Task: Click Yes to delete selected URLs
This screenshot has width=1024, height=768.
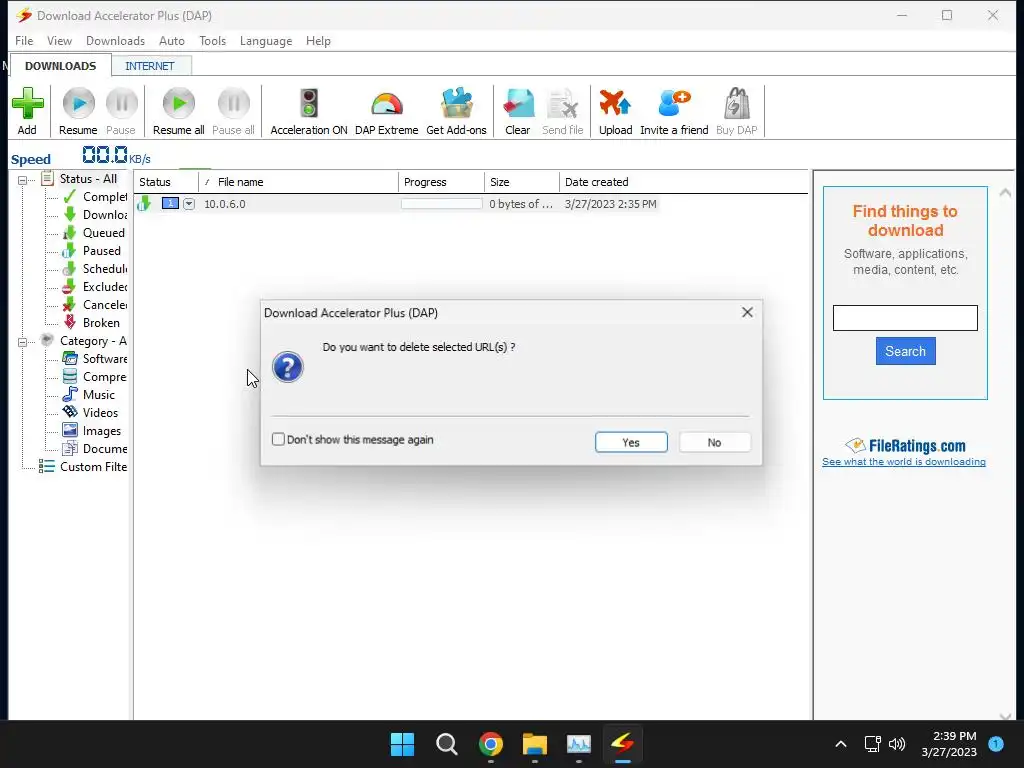Action: [631, 442]
